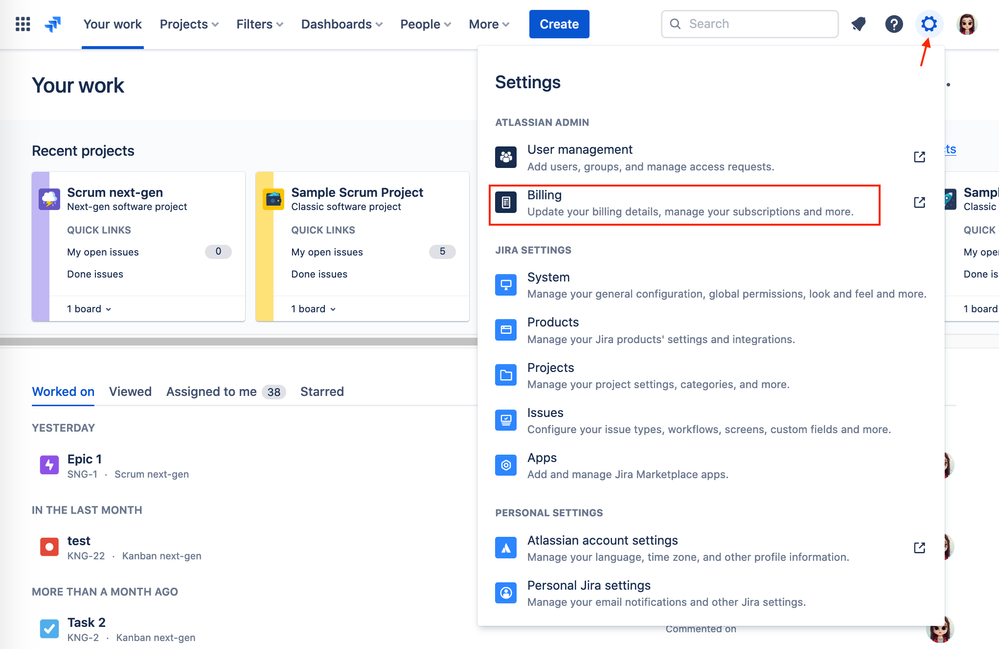Viewport: 999px width, 649px height.
Task: Open Atlassian account settings entry
Action: pyautogui.click(x=710, y=548)
